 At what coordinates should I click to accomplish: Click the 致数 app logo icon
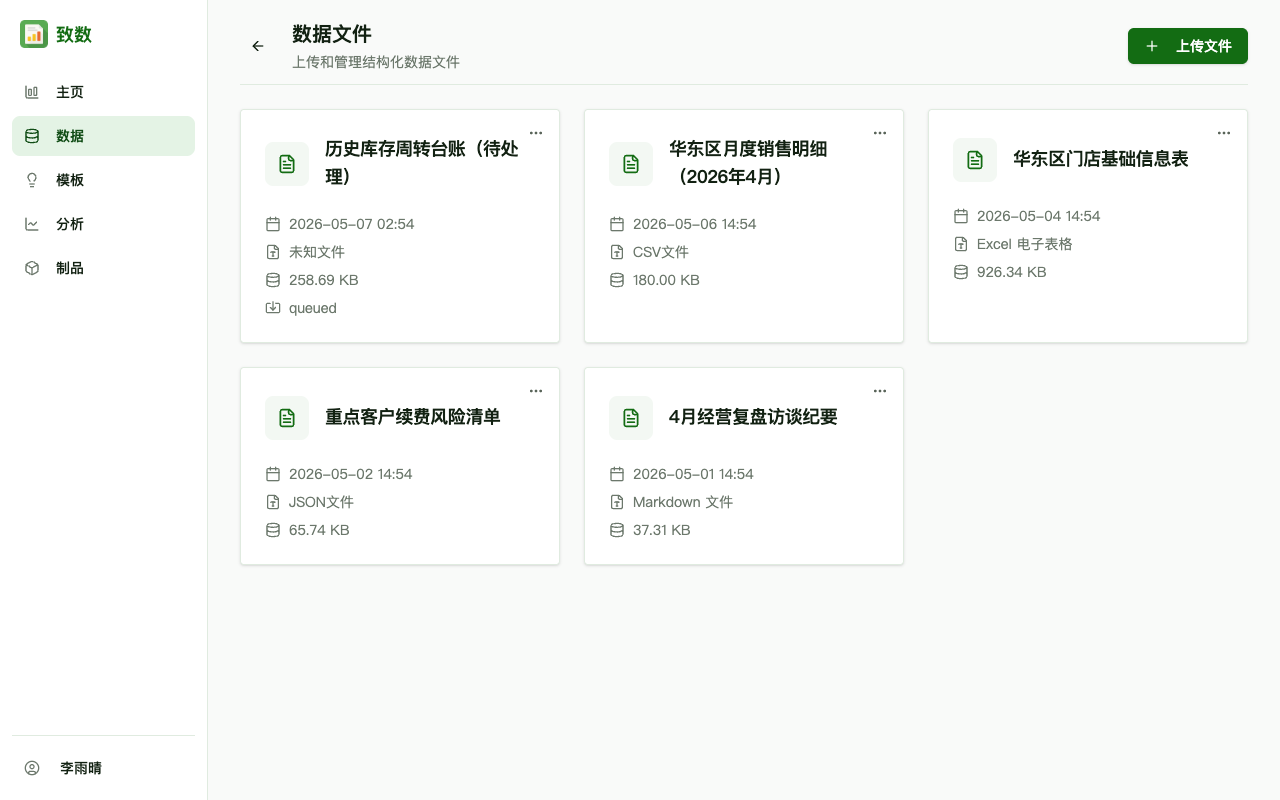click(x=34, y=34)
